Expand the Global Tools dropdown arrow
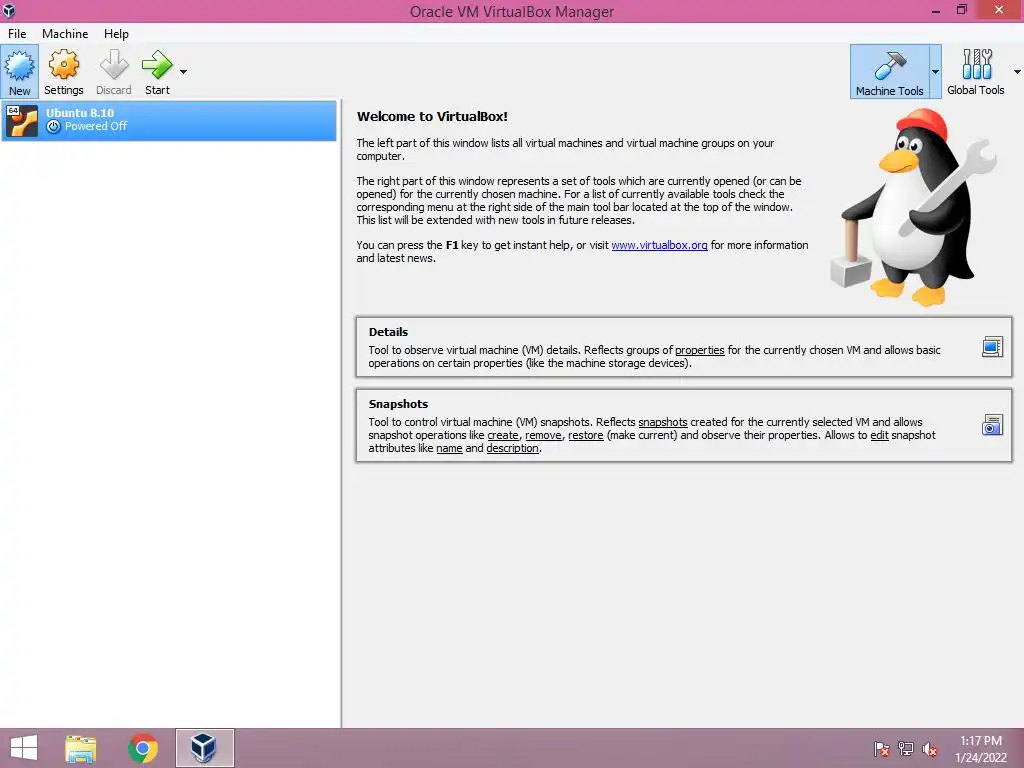 [1017, 72]
